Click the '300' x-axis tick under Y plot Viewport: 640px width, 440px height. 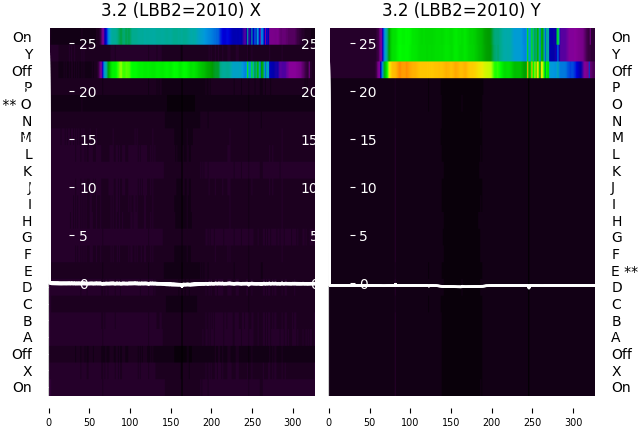(x=573, y=422)
